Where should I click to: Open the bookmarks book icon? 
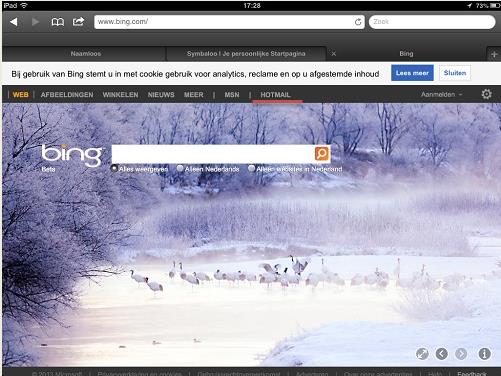point(58,22)
